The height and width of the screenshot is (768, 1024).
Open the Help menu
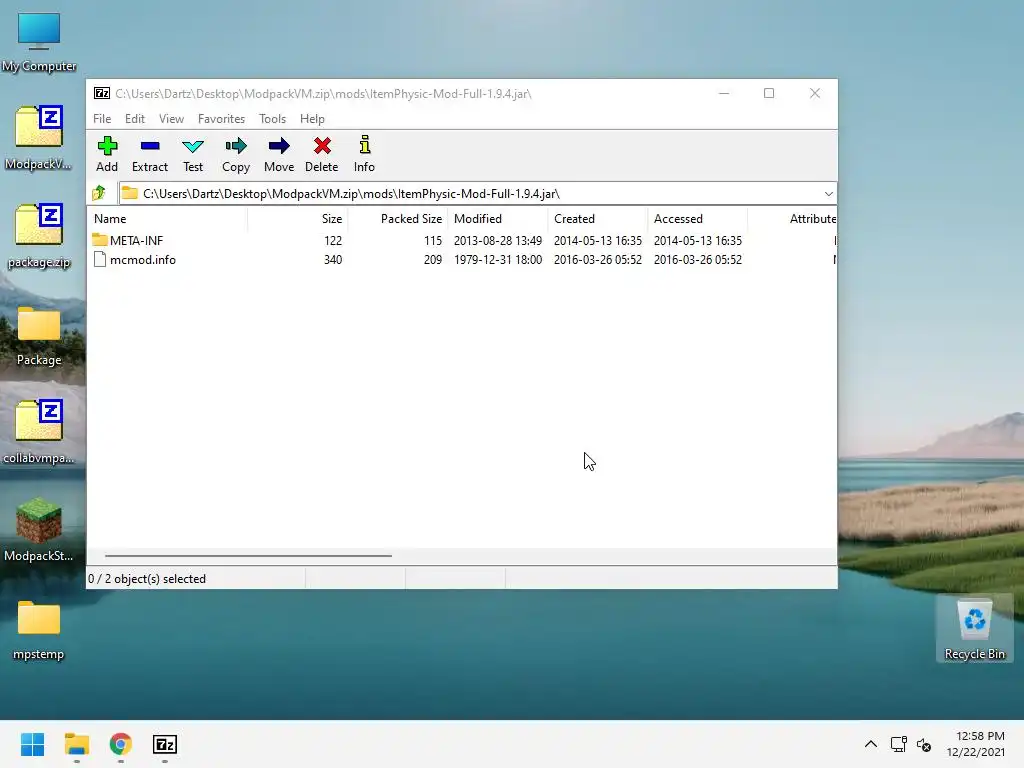tap(312, 119)
